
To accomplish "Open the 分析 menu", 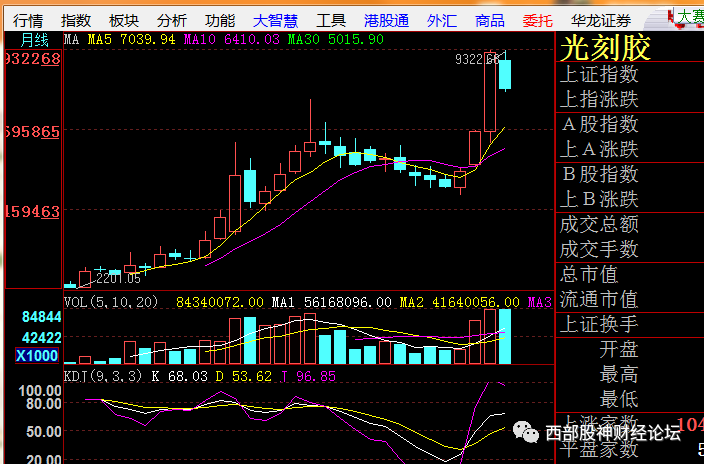I will 172,20.
